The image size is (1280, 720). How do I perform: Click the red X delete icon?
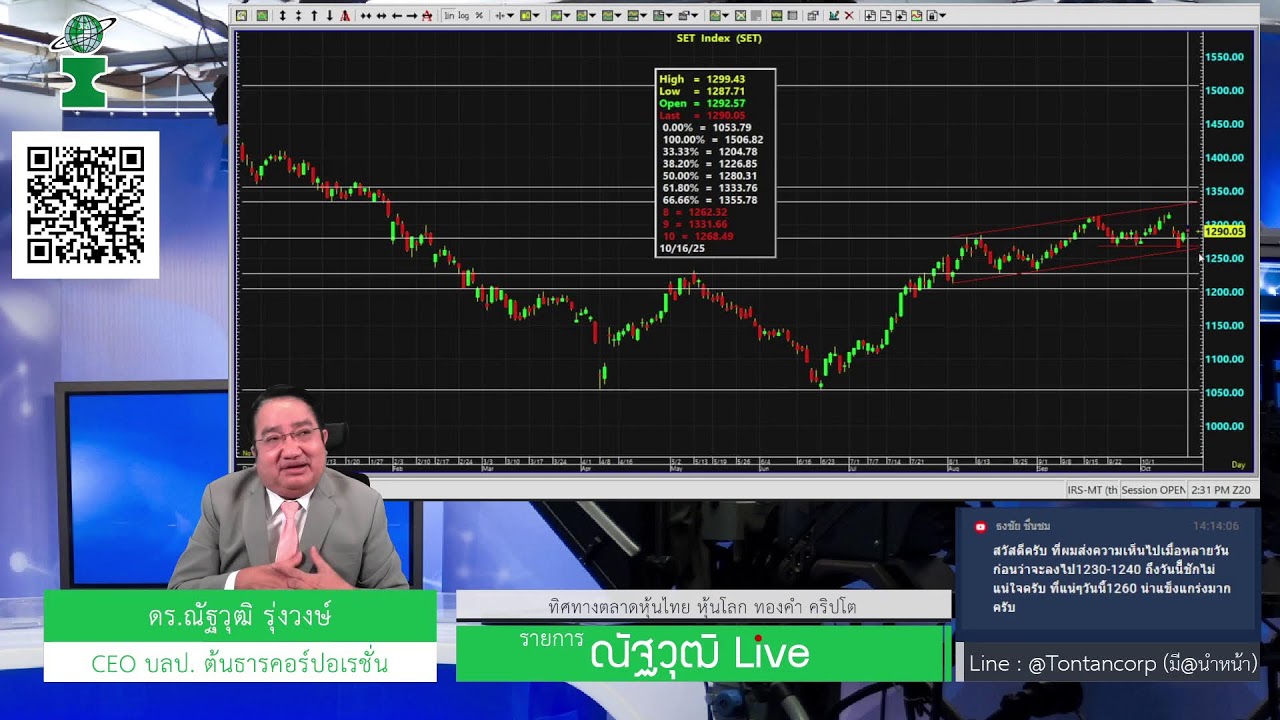(x=849, y=16)
